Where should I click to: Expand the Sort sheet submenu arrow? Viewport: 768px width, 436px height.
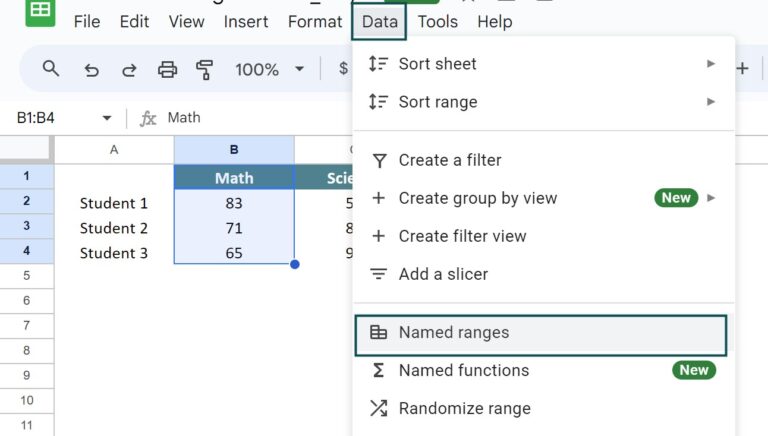point(711,64)
